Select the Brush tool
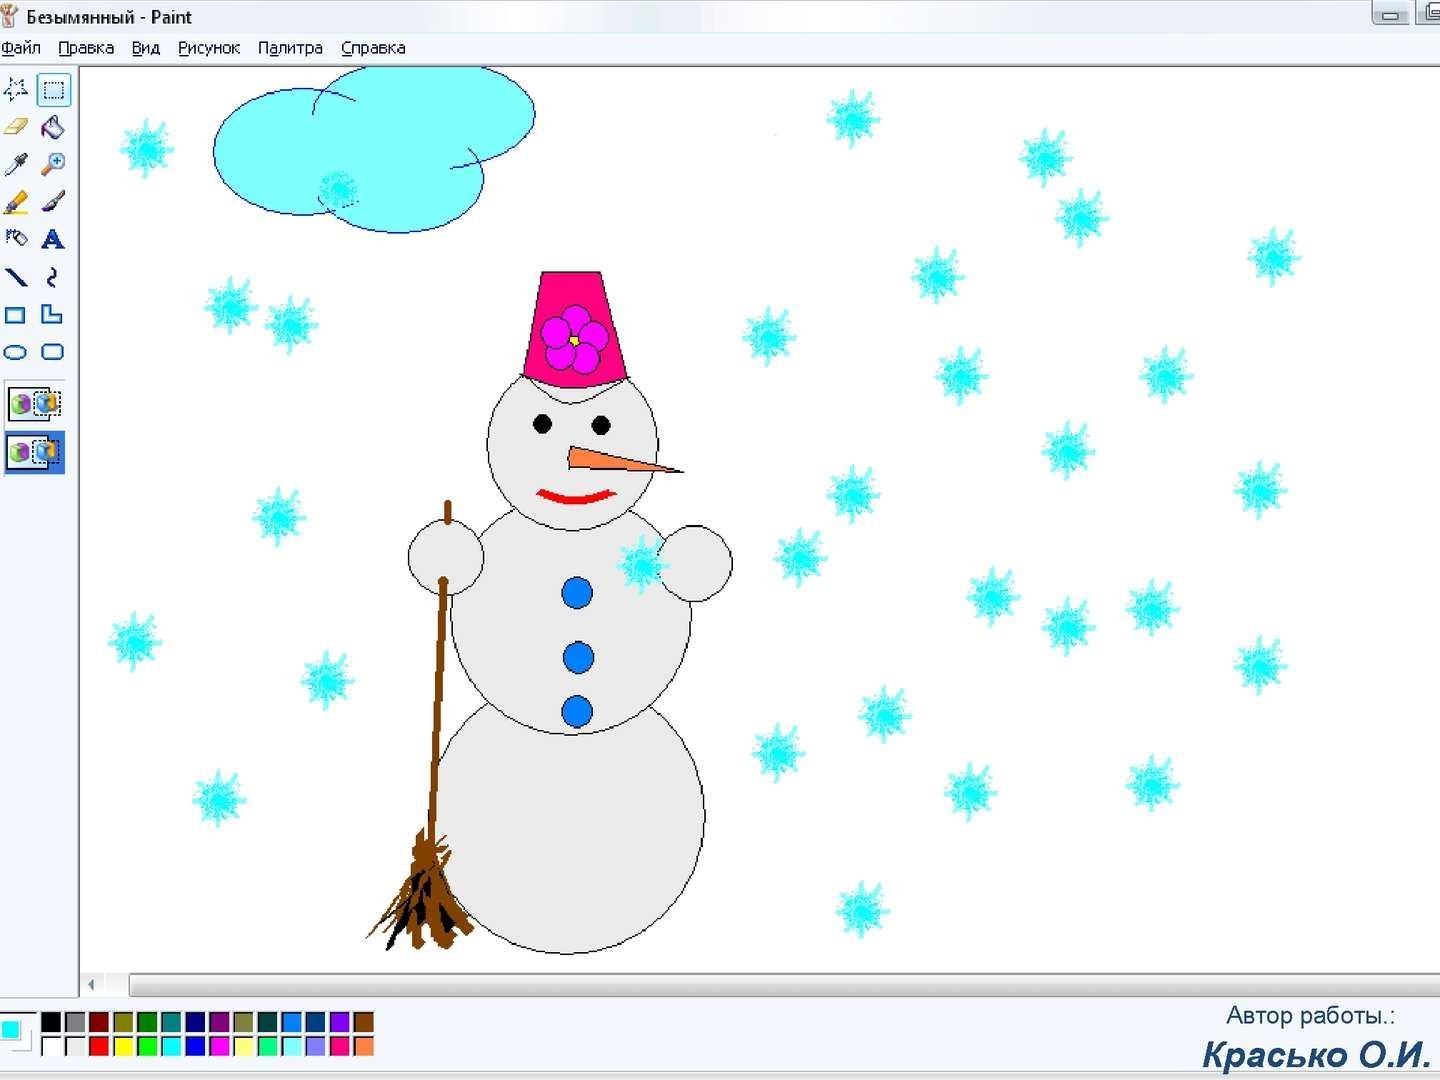The image size is (1440, 1080). tap(53, 202)
